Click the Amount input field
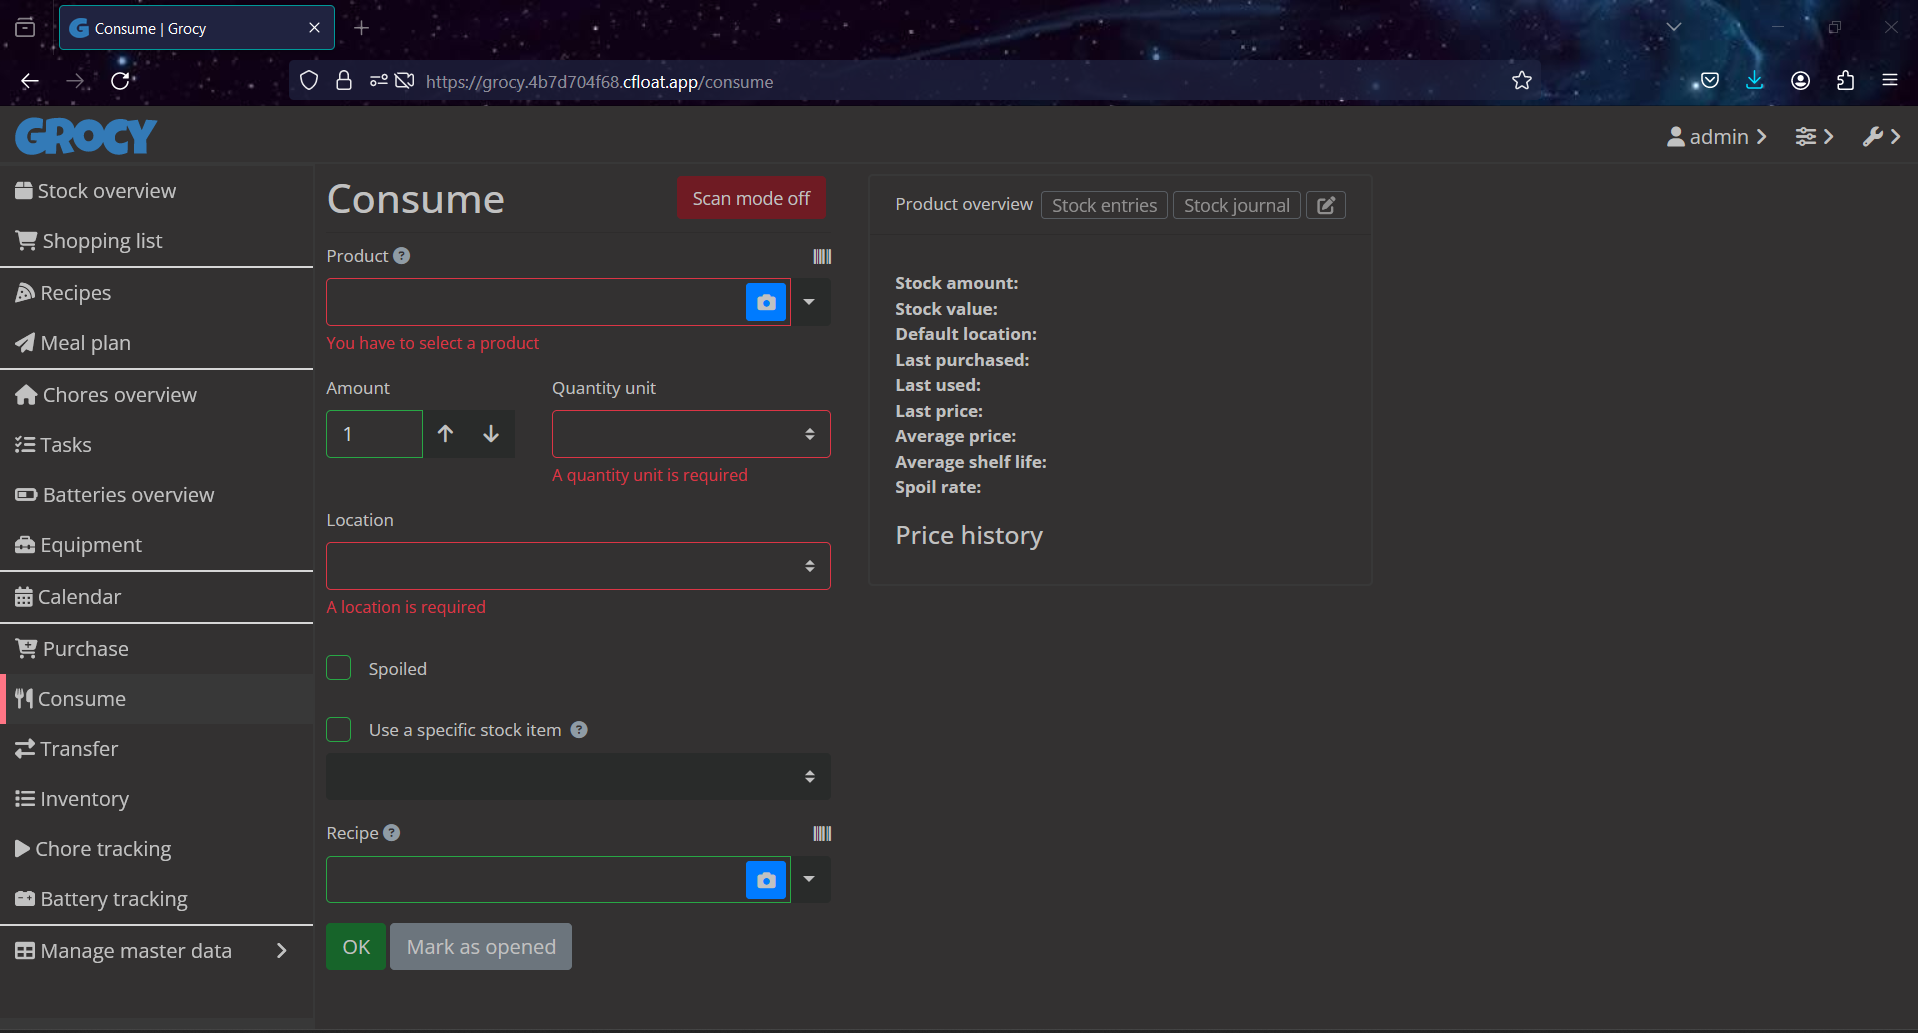1918x1033 pixels. tap(375, 434)
